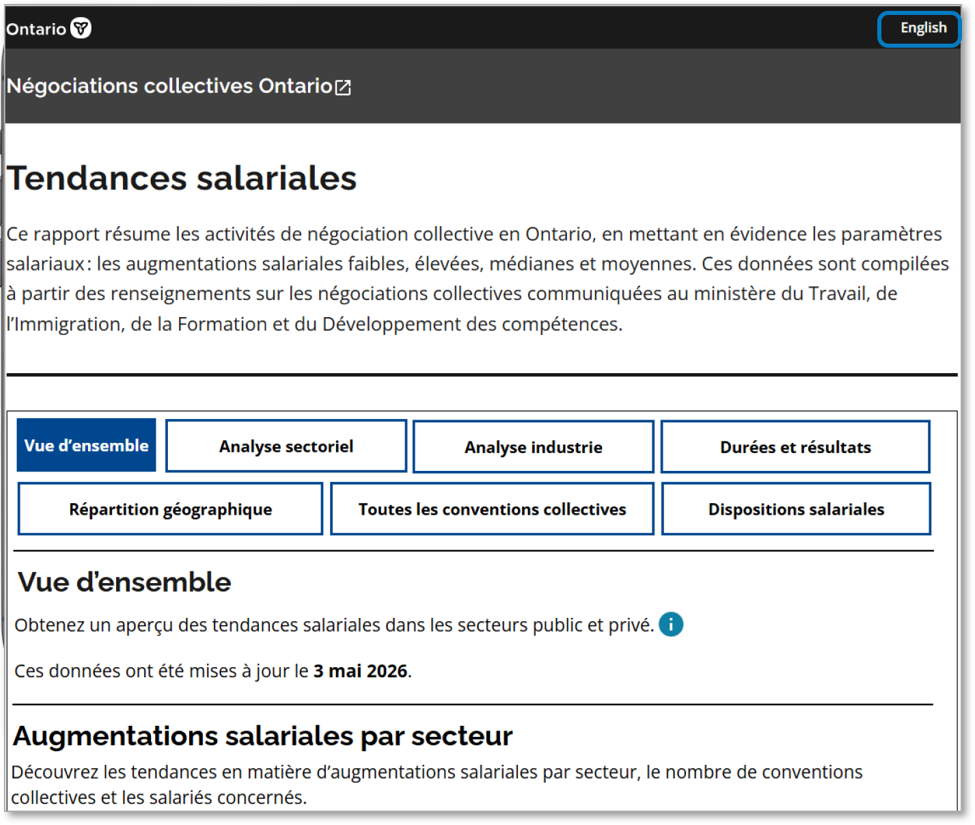Image resolution: width=975 pixels, height=825 pixels.
Task: Go to the Durées et résultats tab
Action: (x=795, y=447)
